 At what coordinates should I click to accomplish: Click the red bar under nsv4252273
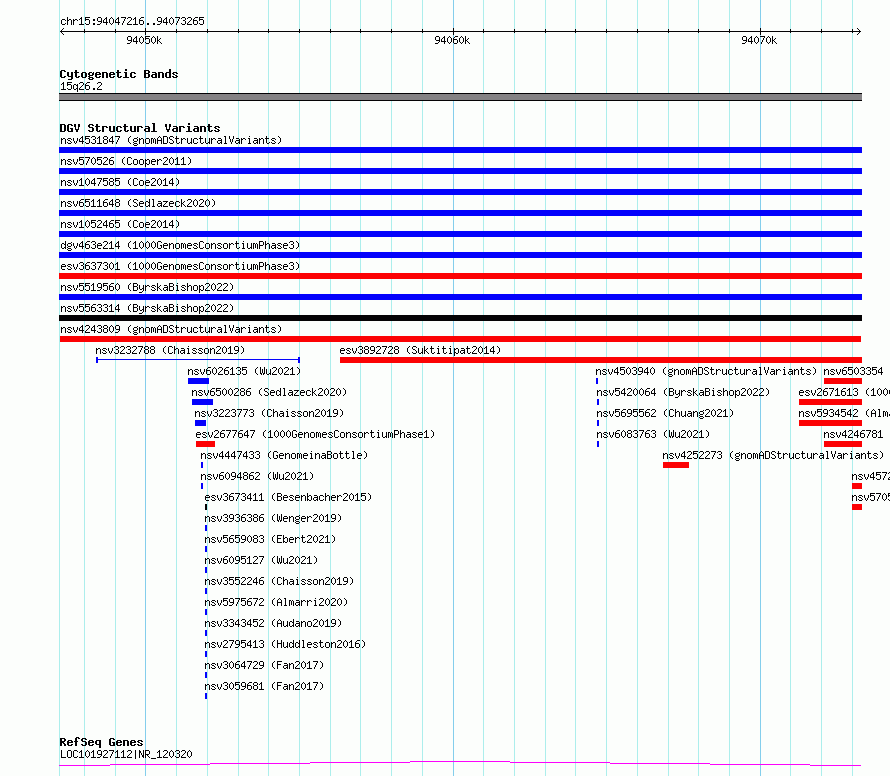[x=676, y=465]
